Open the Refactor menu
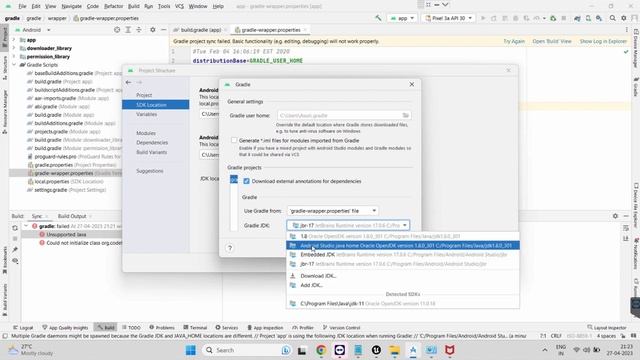The width and height of the screenshot is (640, 360). tap(113, 6)
